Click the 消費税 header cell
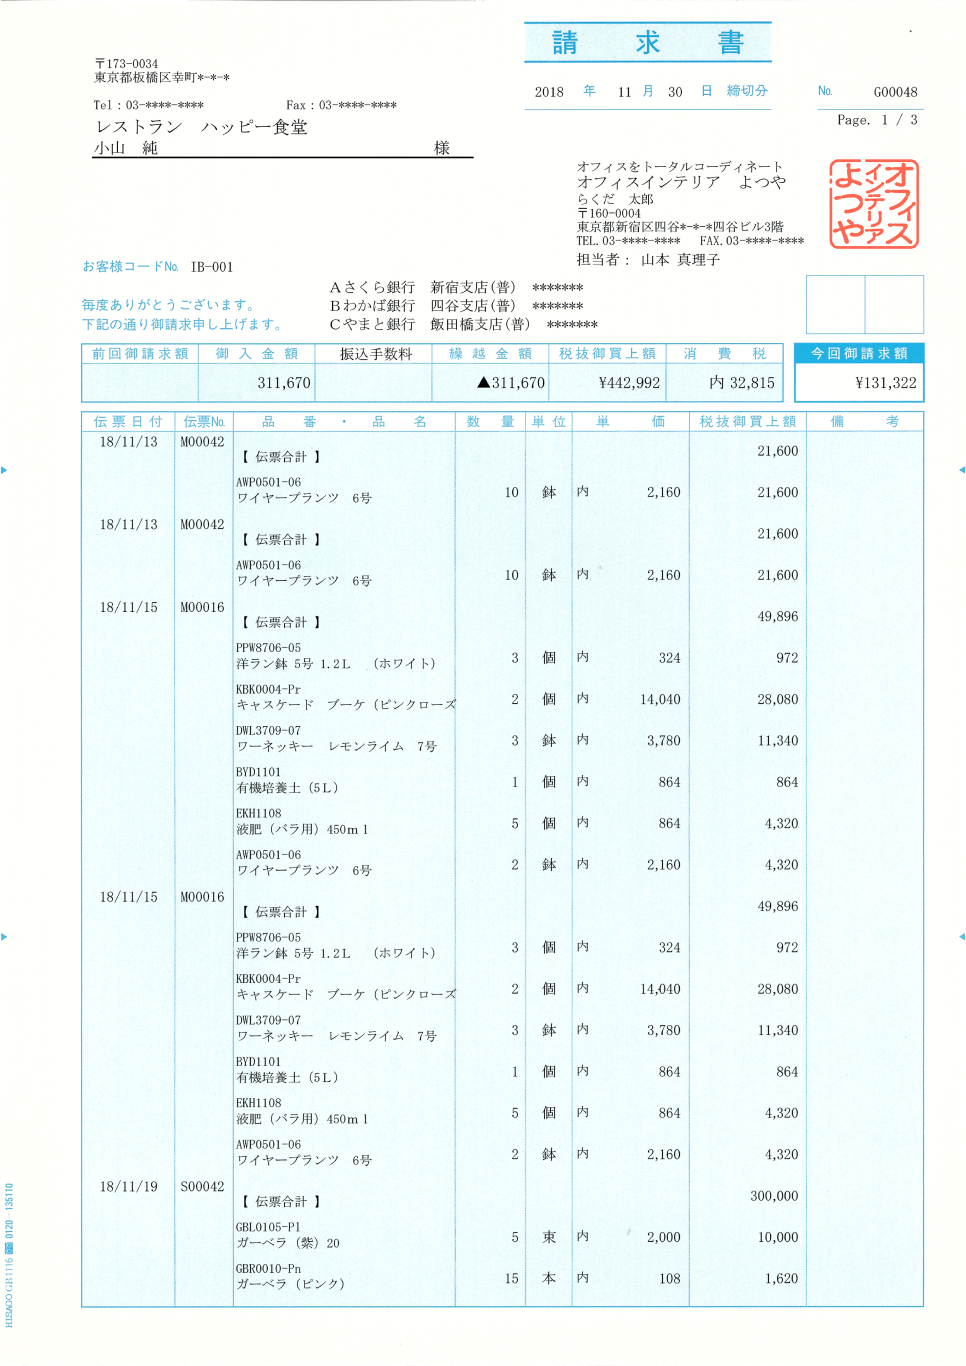The height and width of the screenshot is (1366, 966). (x=725, y=354)
